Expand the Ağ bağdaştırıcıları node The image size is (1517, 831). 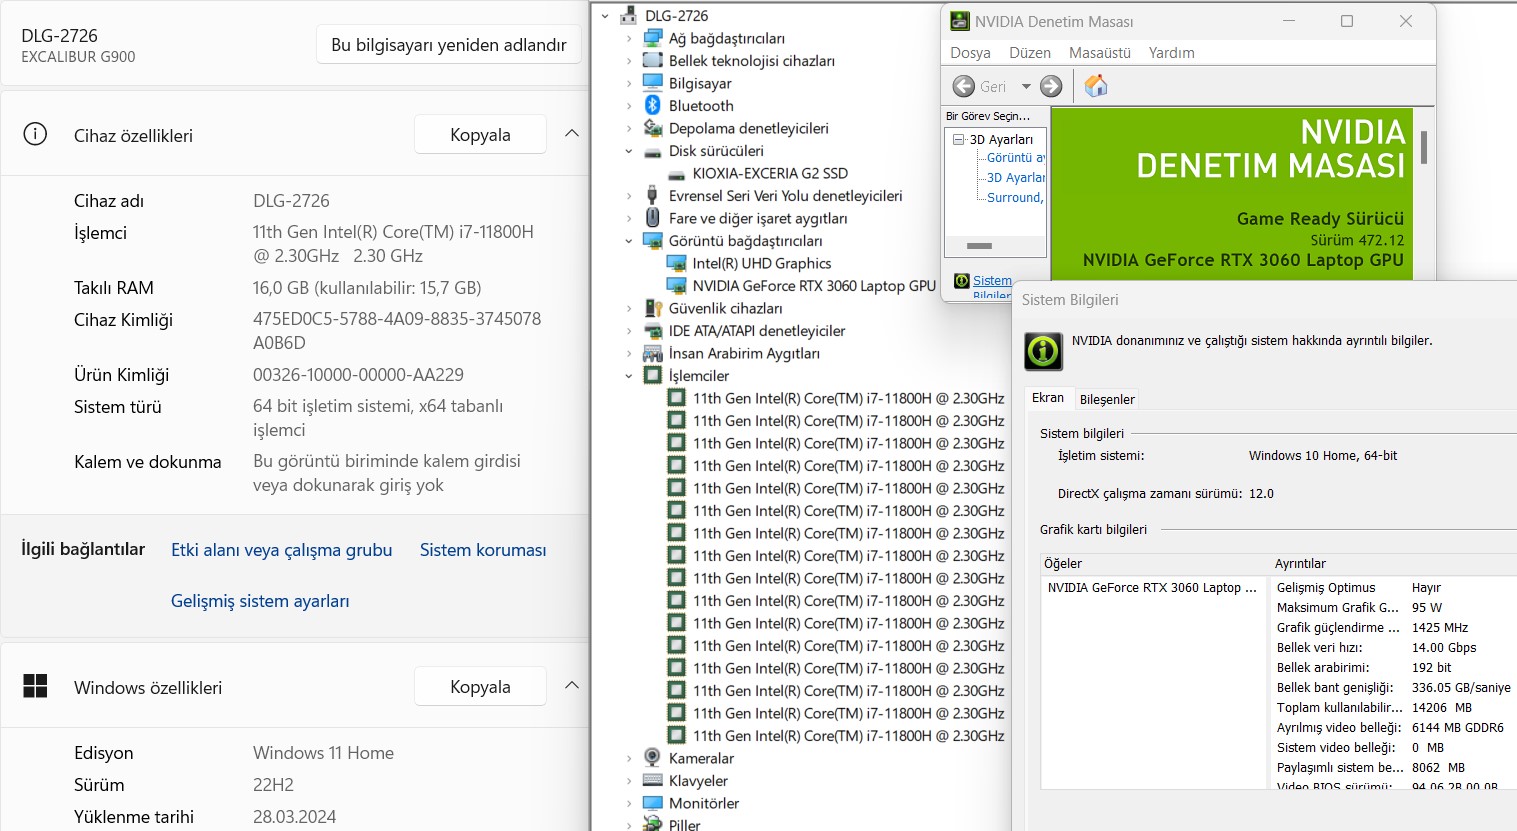(x=629, y=38)
